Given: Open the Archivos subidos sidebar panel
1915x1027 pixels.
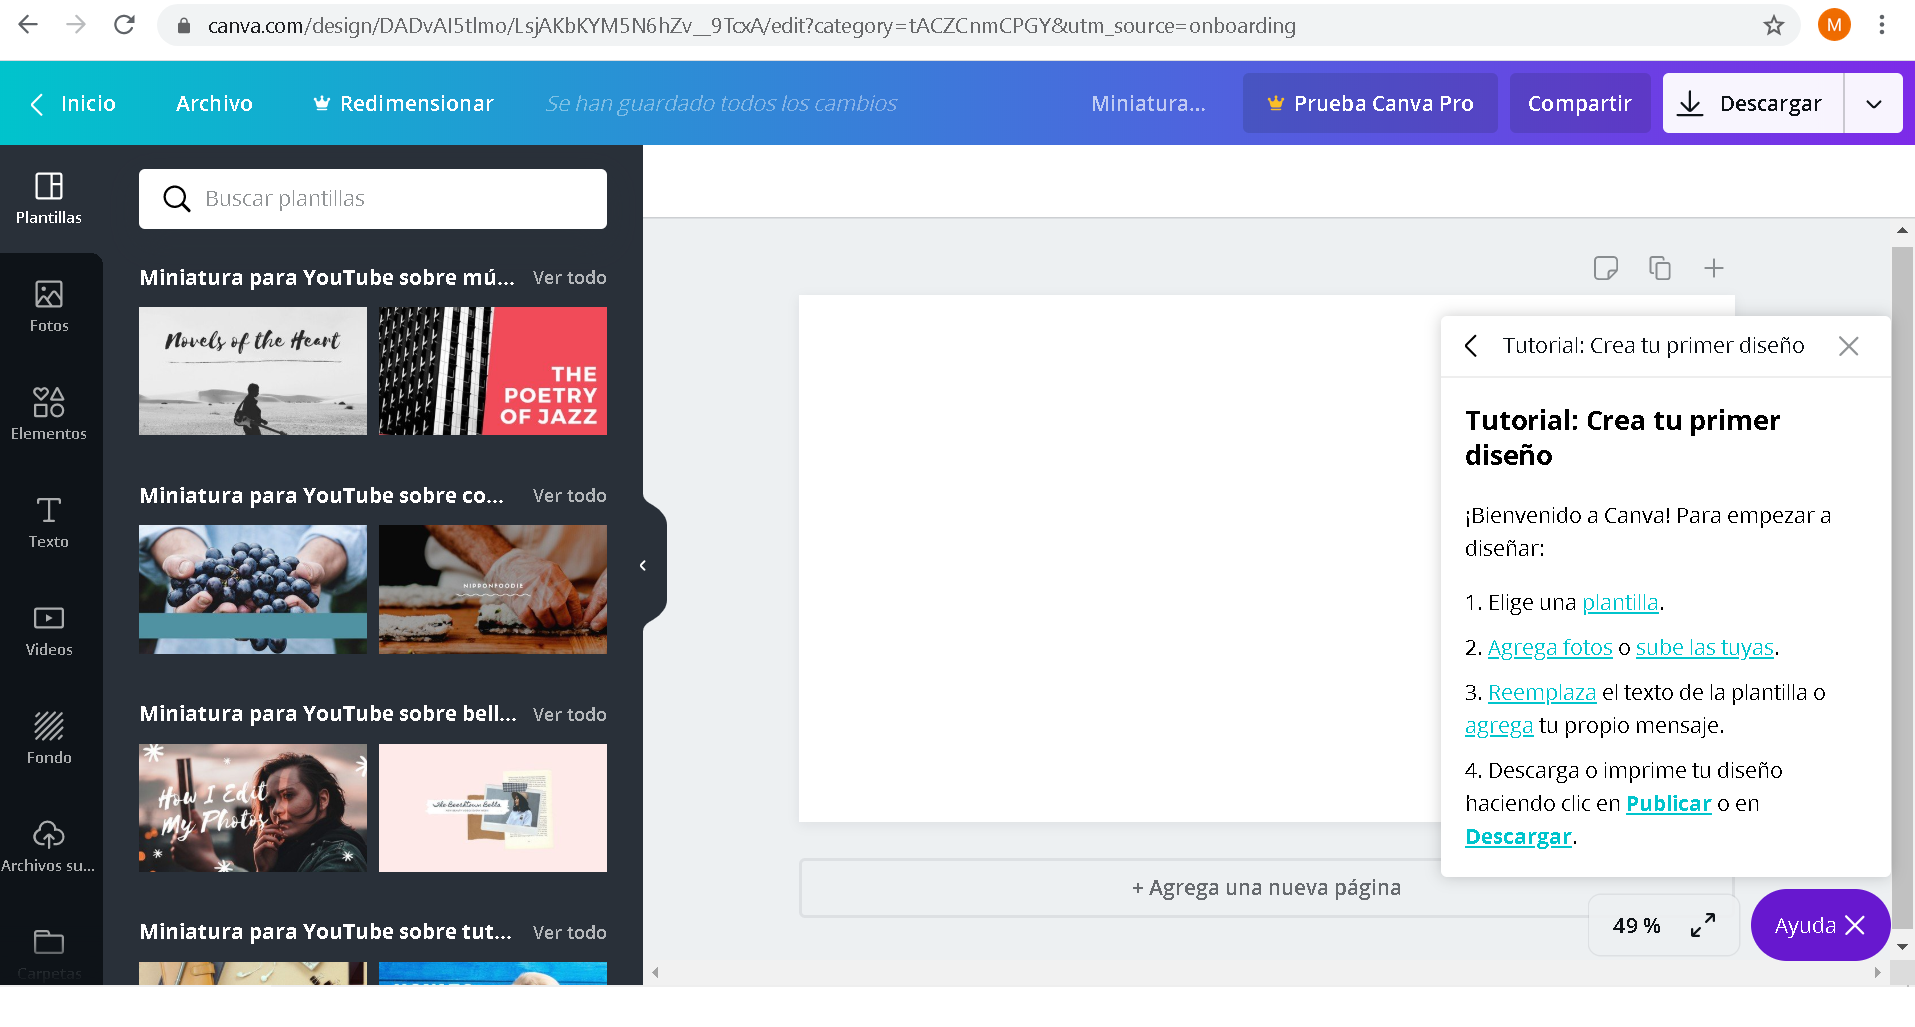Looking at the screenshot, I should click(49, 847).
